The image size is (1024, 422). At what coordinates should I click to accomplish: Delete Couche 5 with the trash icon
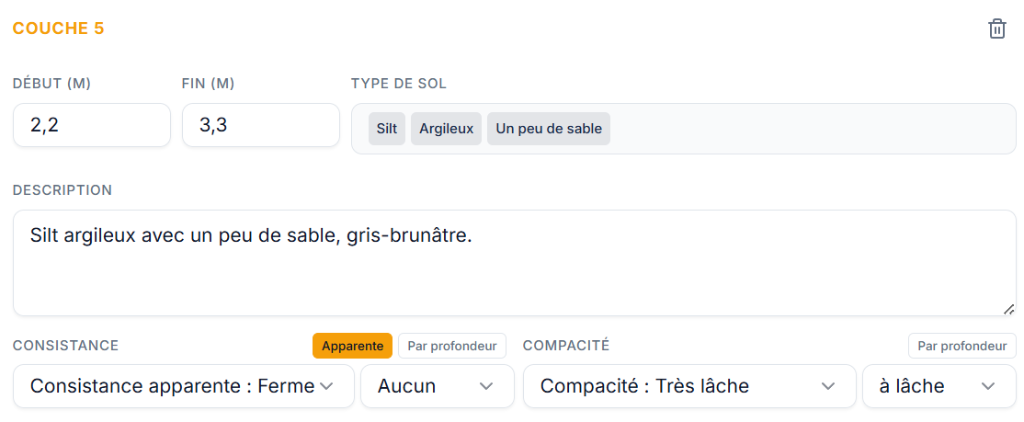click(x=997, y=29)
